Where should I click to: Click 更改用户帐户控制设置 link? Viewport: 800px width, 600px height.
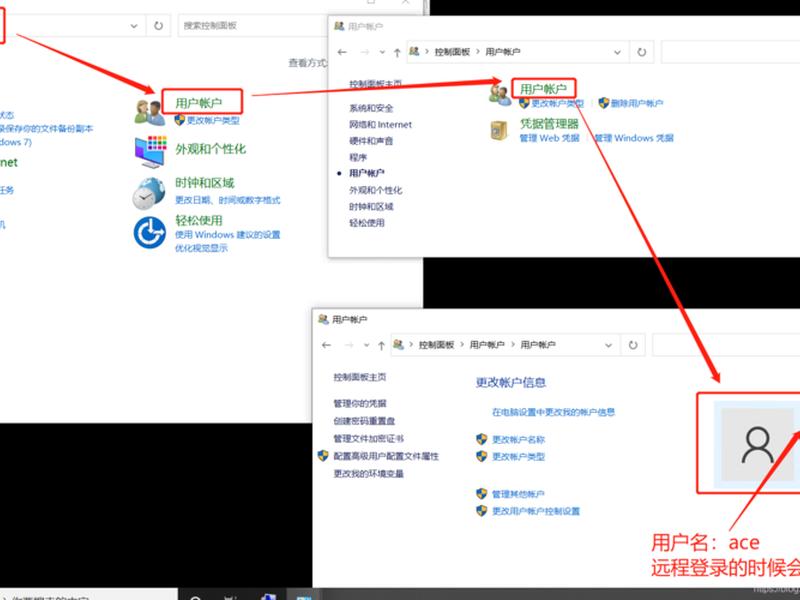[536, 511]
